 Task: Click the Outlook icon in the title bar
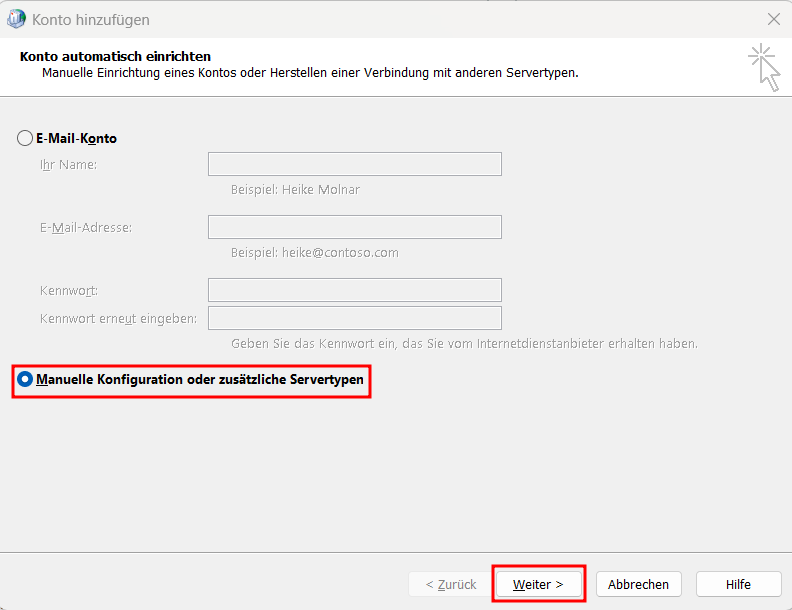17,19
